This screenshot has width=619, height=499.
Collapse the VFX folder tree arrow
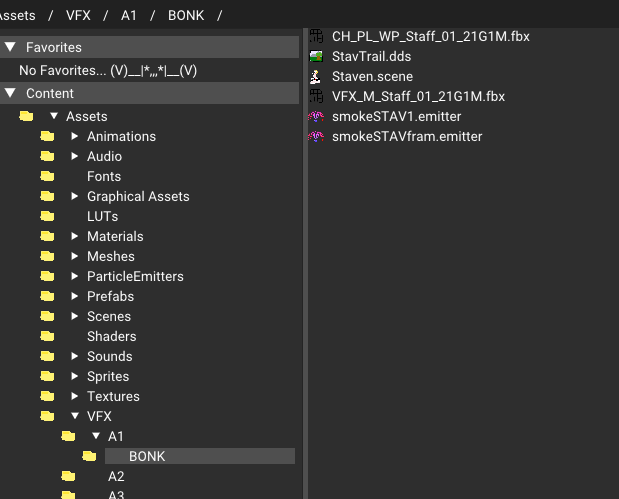[x=75, y=416]
